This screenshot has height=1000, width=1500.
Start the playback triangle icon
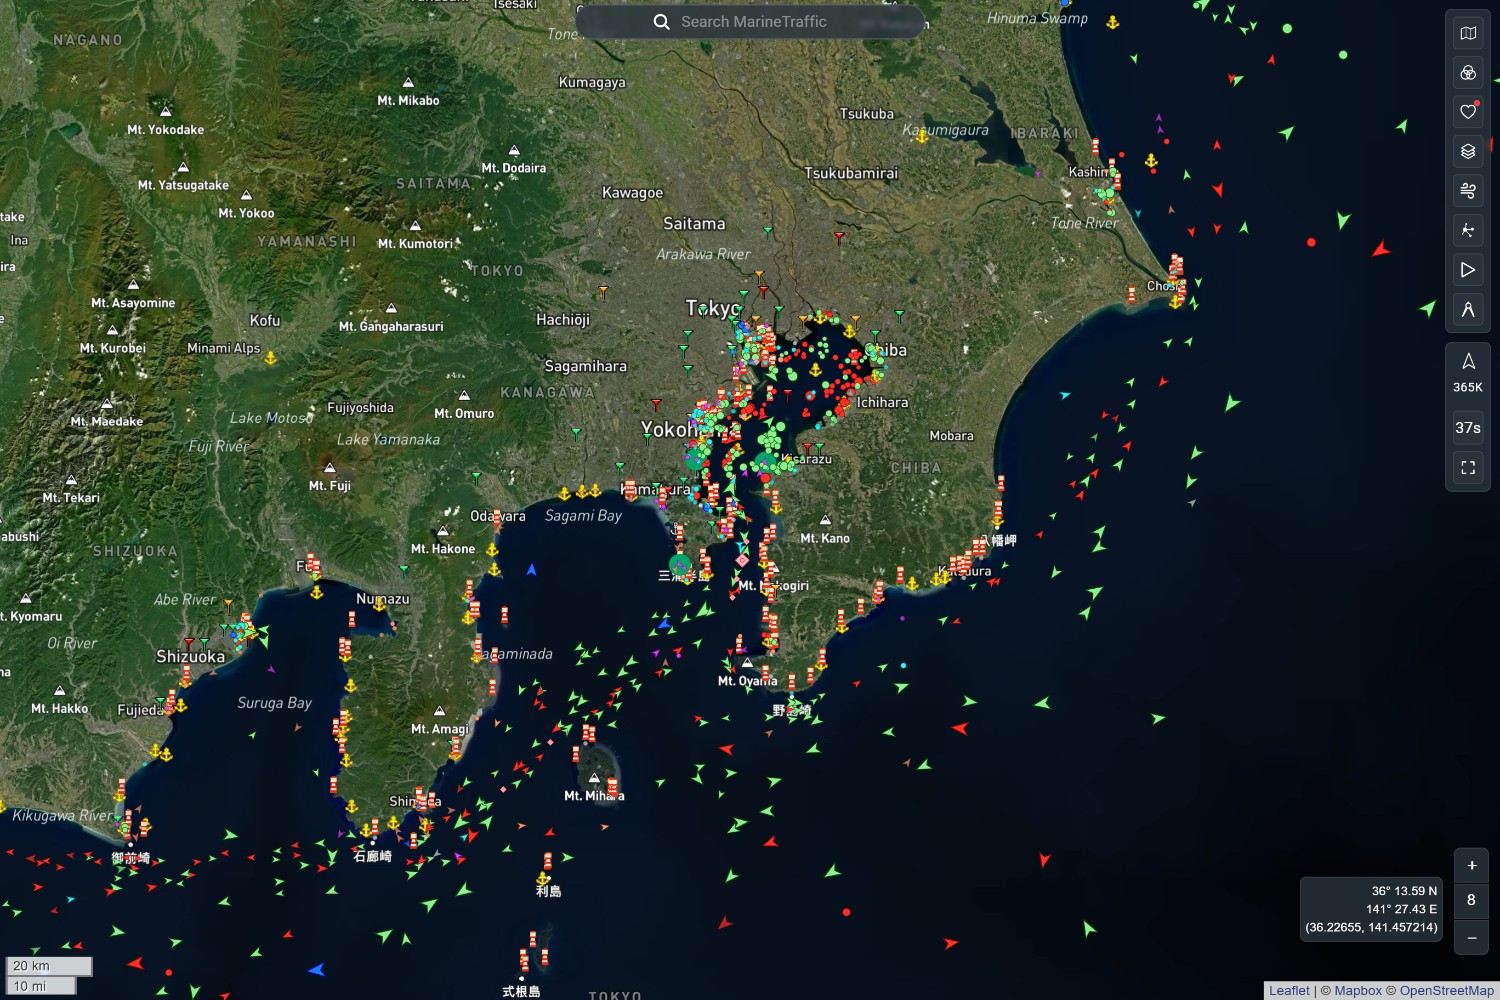pyautogui.click(x=1468, y=270)
